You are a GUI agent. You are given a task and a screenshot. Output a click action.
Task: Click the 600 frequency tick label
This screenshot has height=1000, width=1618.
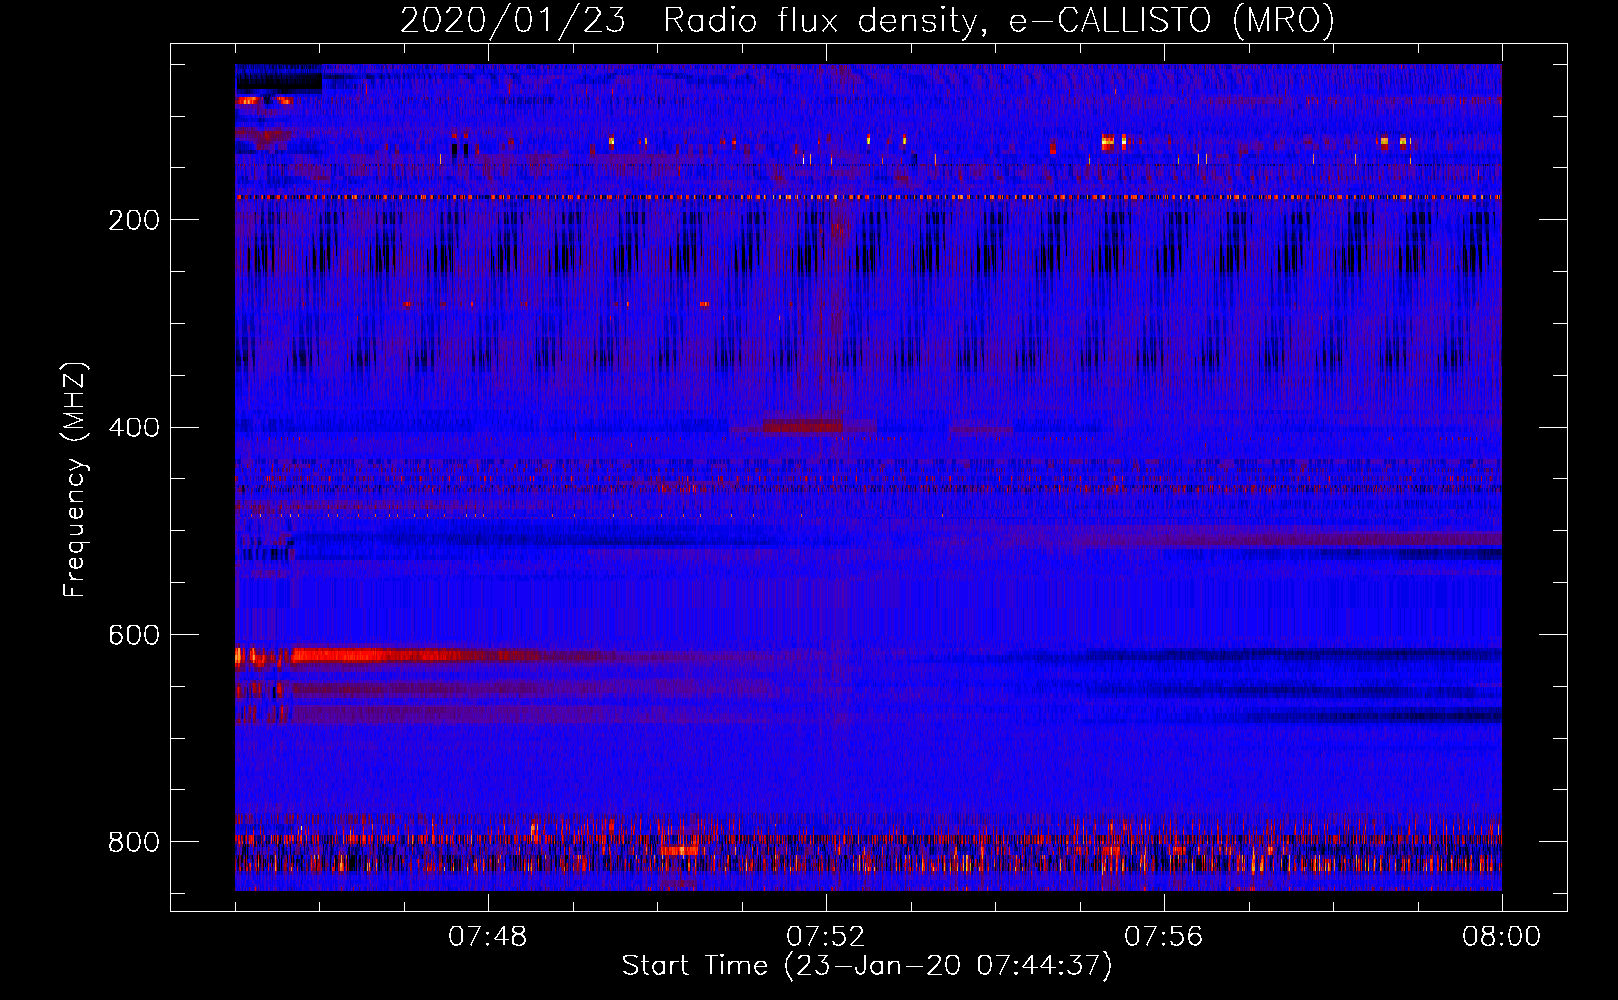pos(134,636)
